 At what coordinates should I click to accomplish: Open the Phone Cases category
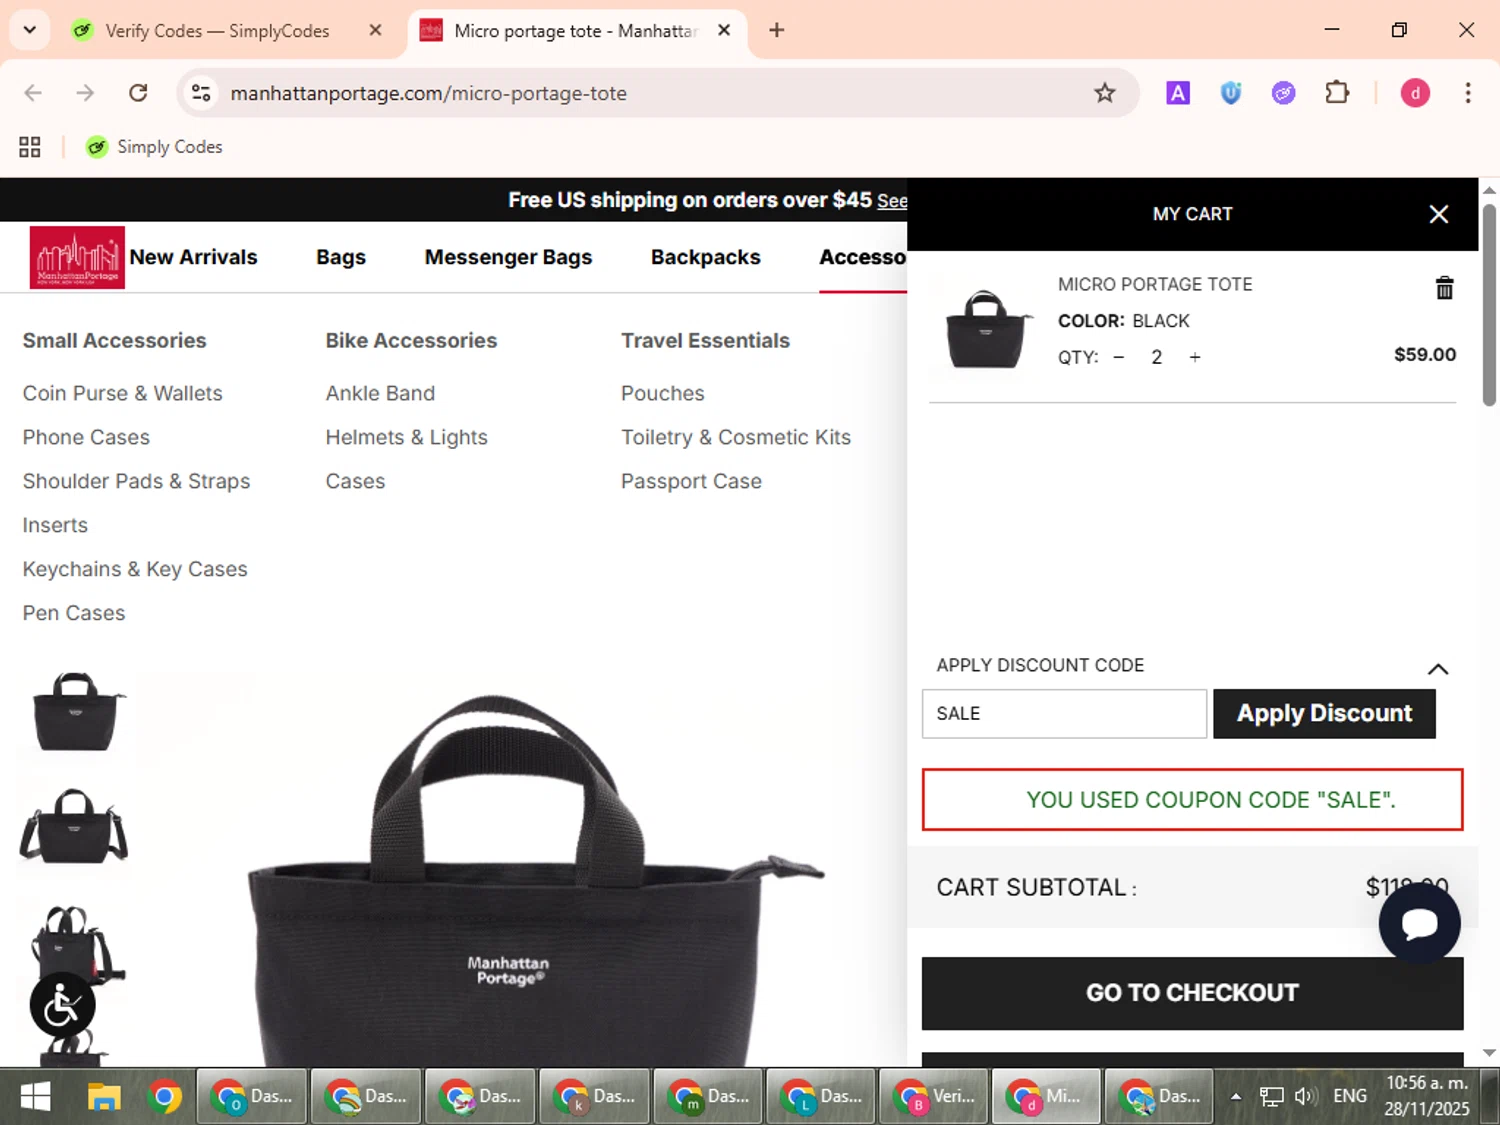point(86,437)
